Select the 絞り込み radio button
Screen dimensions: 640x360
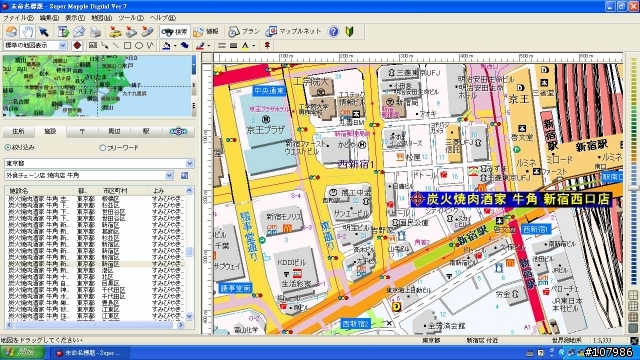pos(8,147)
